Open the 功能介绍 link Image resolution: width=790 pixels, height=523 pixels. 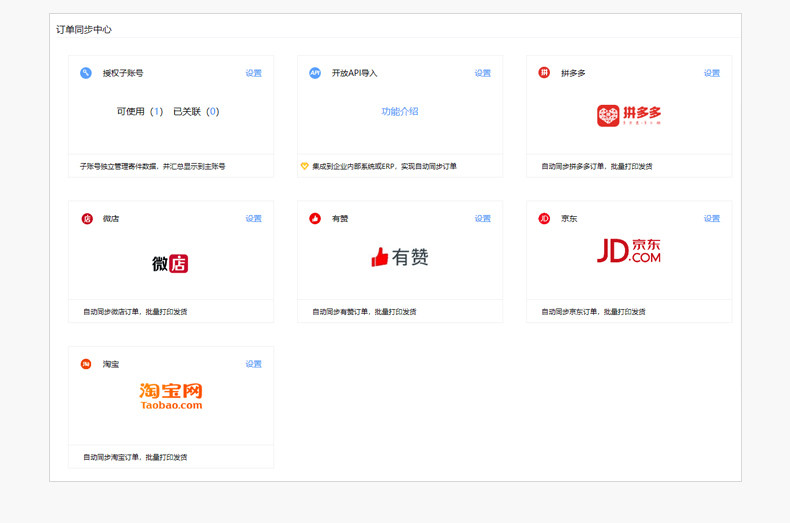click(400, 111)
